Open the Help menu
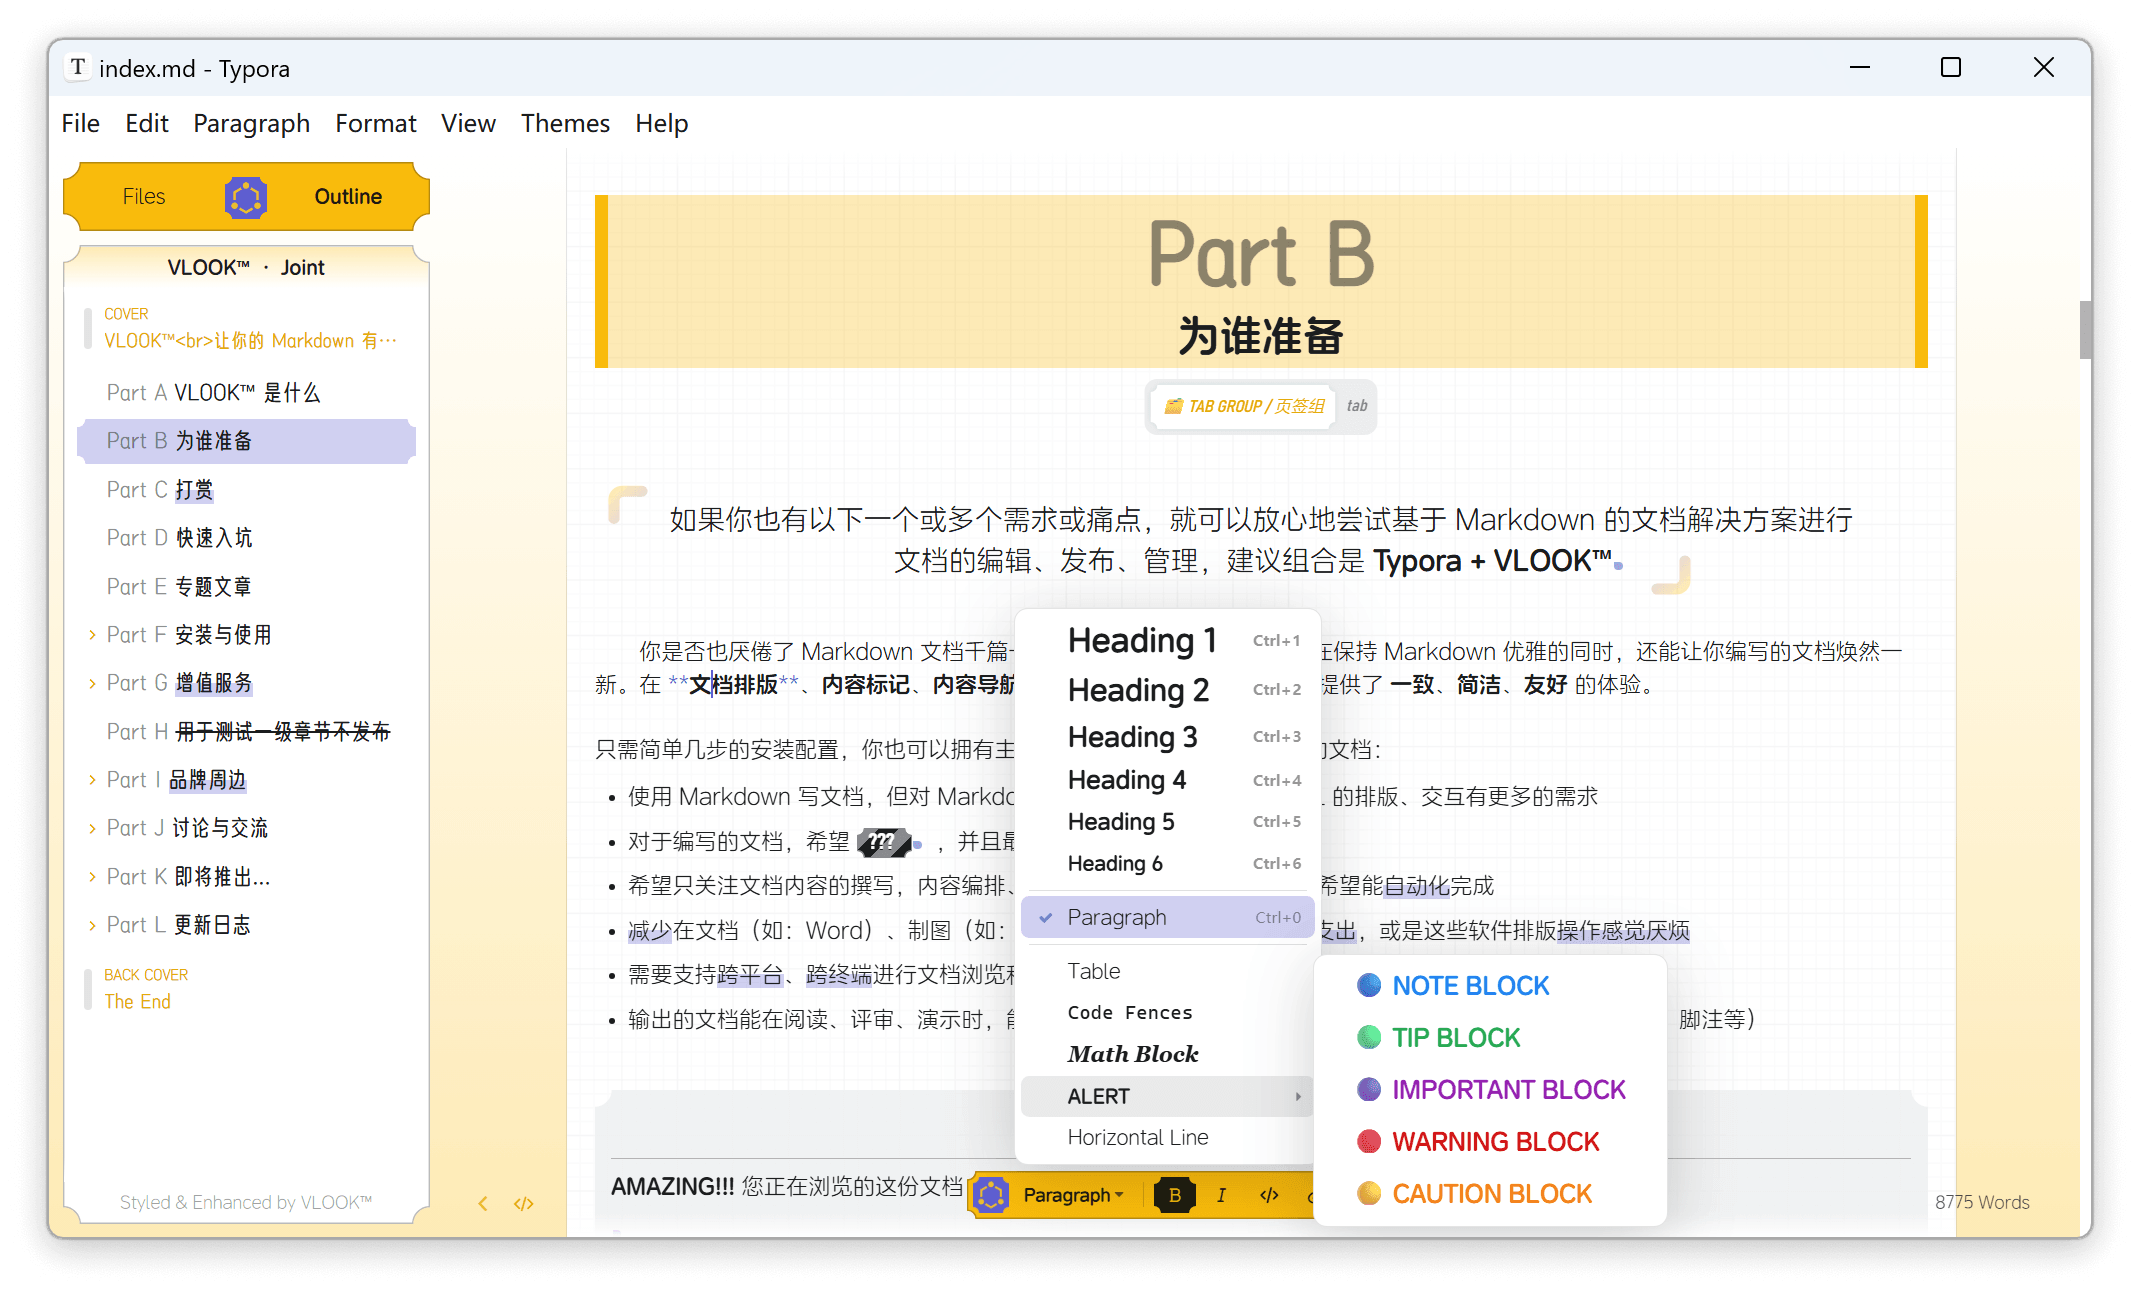The width and height of the screenshot is (2140, 1294). click(x=662, y=123)
